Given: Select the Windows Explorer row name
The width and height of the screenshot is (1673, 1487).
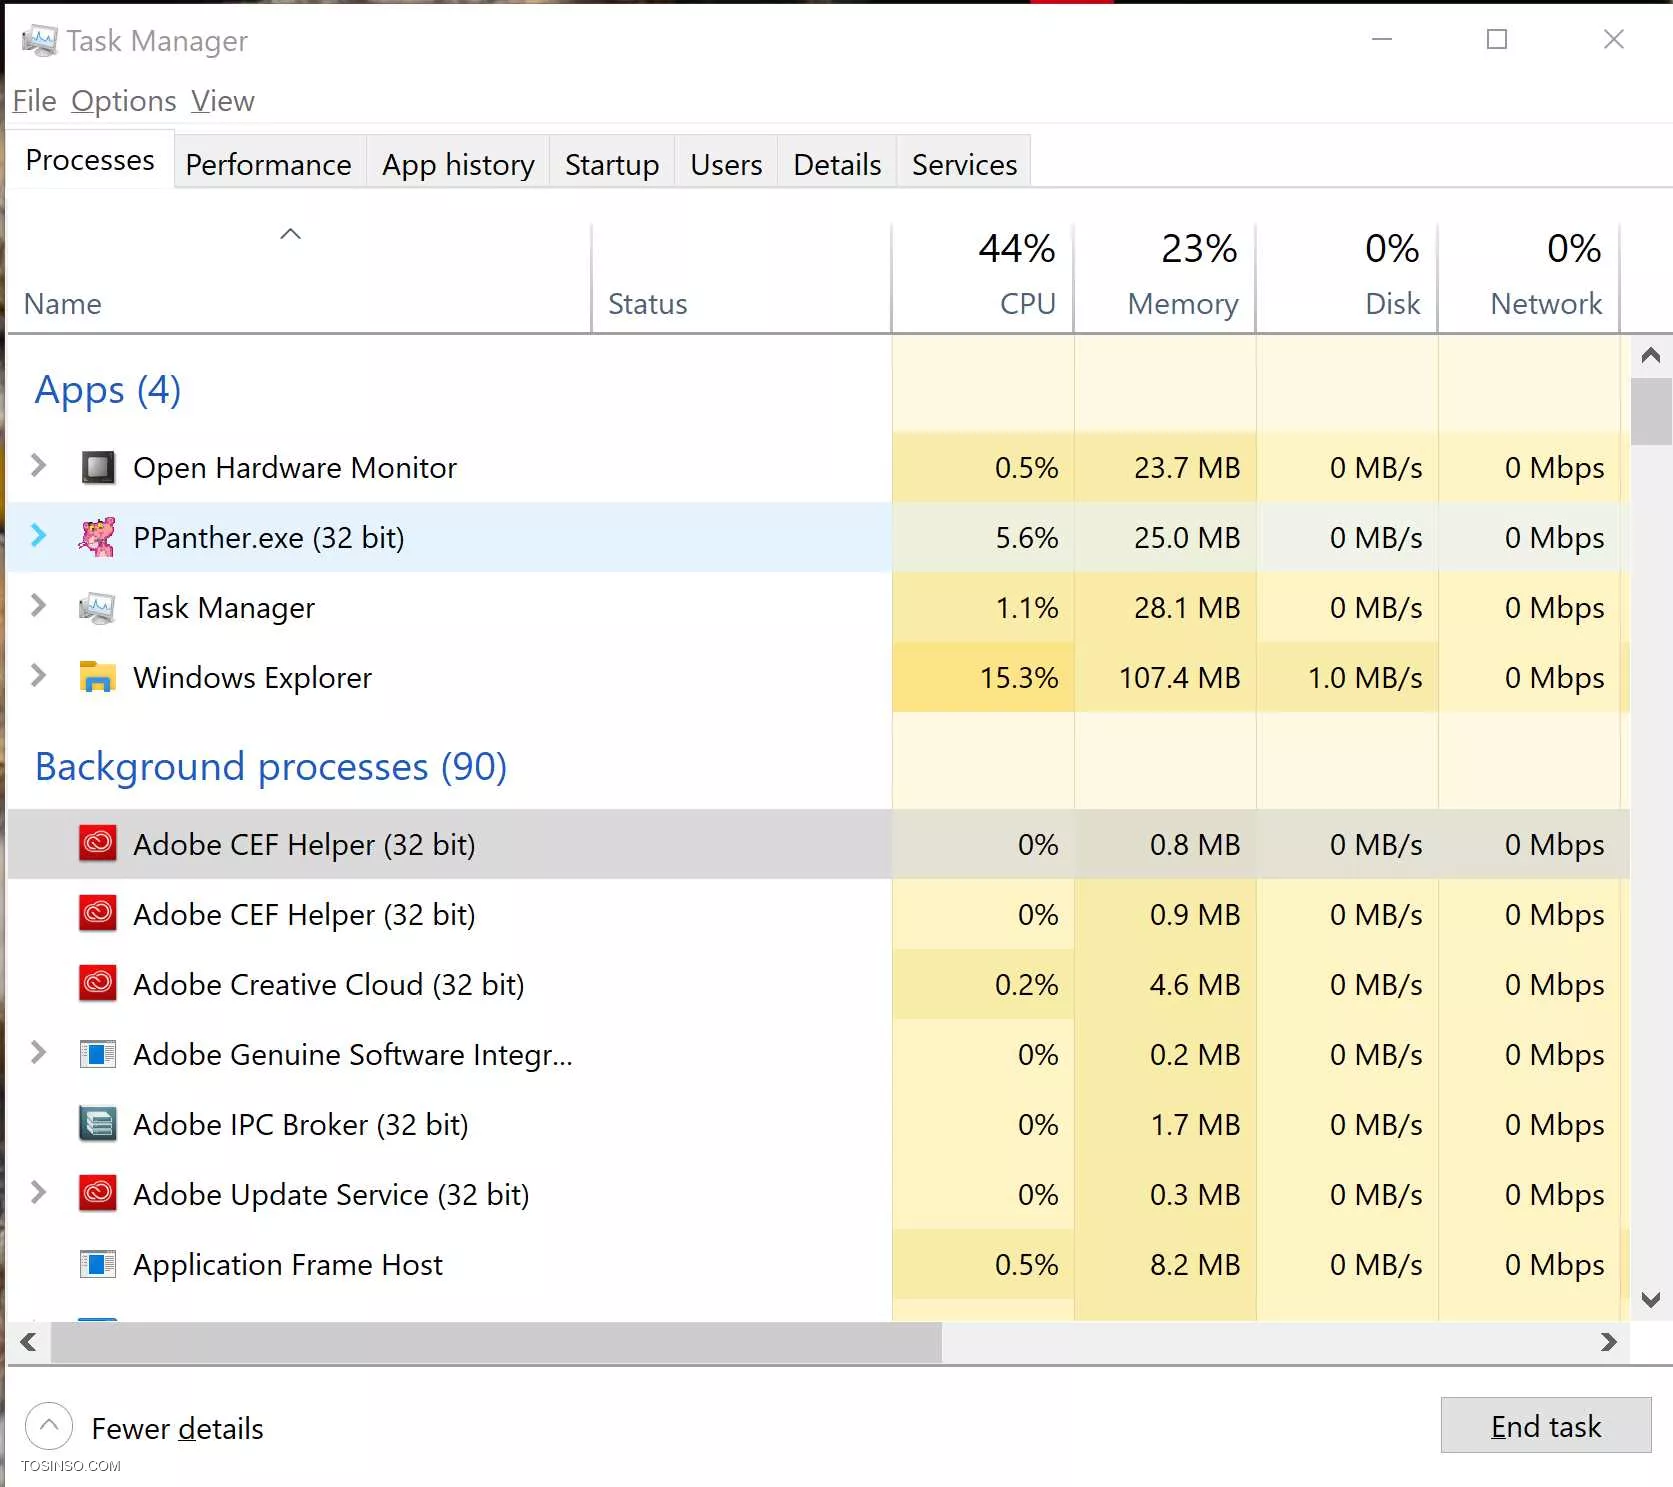Looking at the screenshot, I should tap(252, 678).
